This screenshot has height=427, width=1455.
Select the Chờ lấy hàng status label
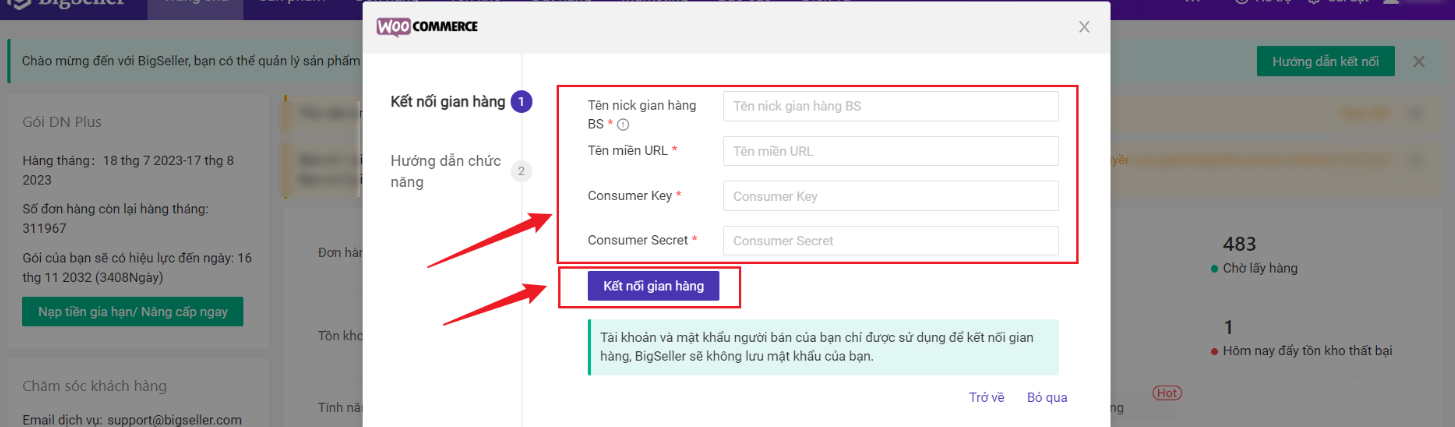(x=1260, y=269)
